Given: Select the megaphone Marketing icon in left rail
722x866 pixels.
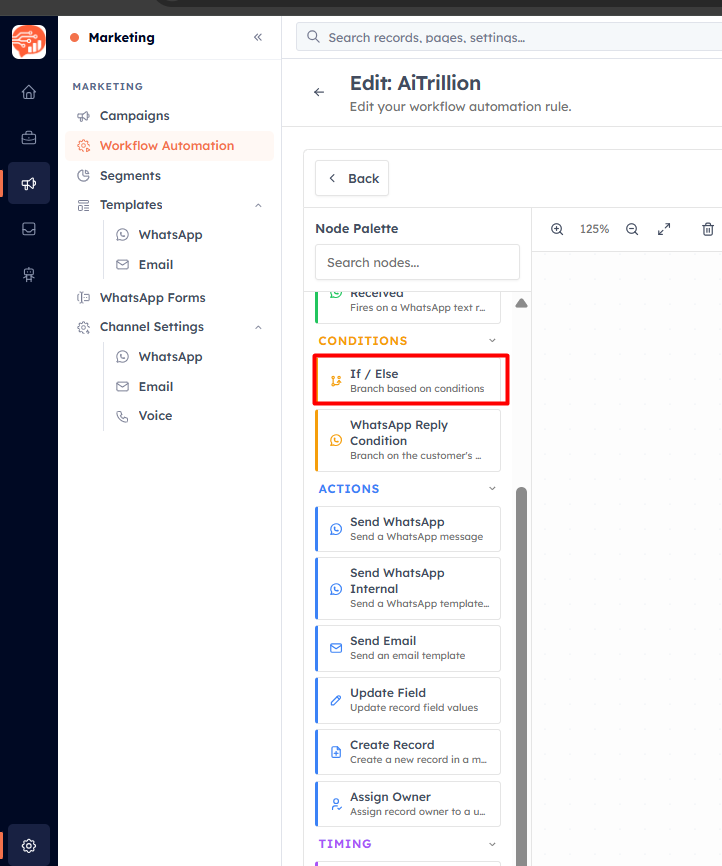Looking at the screenshot, I should pyautogui.click(x=29, y=183).
